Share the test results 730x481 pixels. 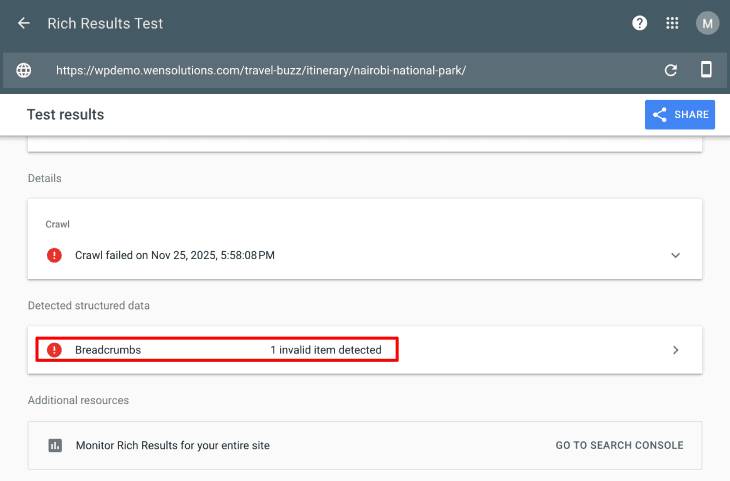click(x=680, y=115)
